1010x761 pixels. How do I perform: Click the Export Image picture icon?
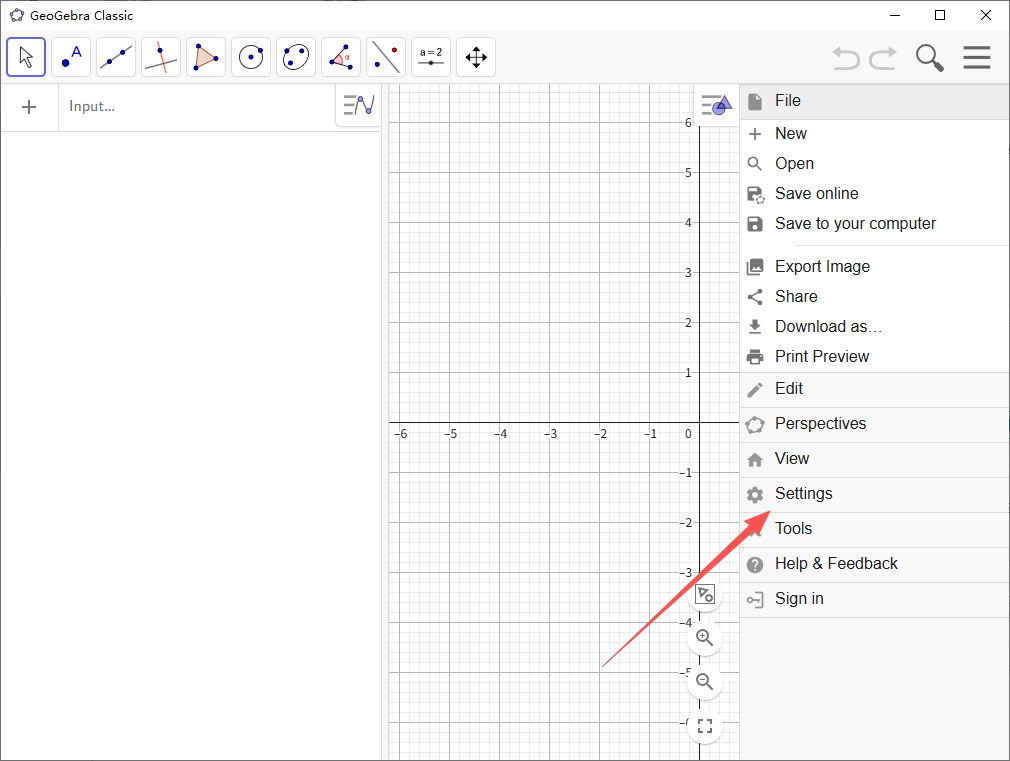pyautogui.click(x=755, y=267)
